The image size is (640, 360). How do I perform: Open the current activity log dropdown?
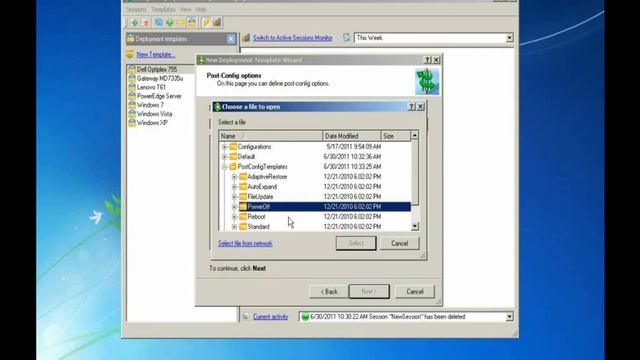tap(509, 317)
